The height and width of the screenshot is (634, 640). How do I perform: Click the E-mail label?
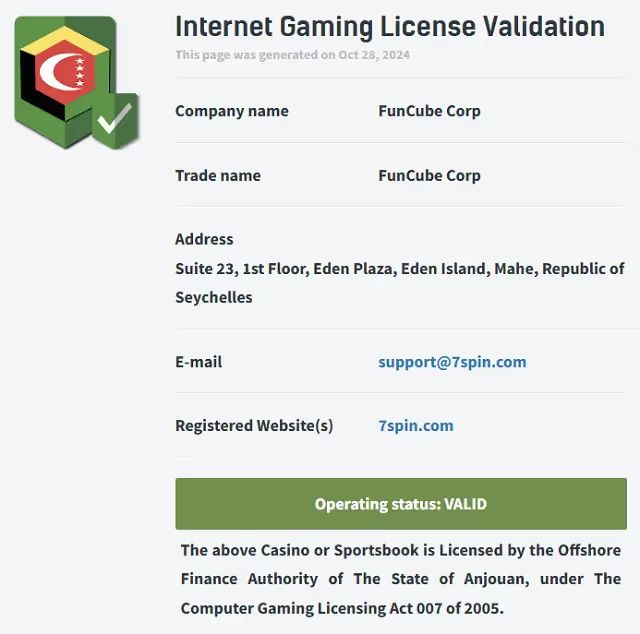[198, 362]
